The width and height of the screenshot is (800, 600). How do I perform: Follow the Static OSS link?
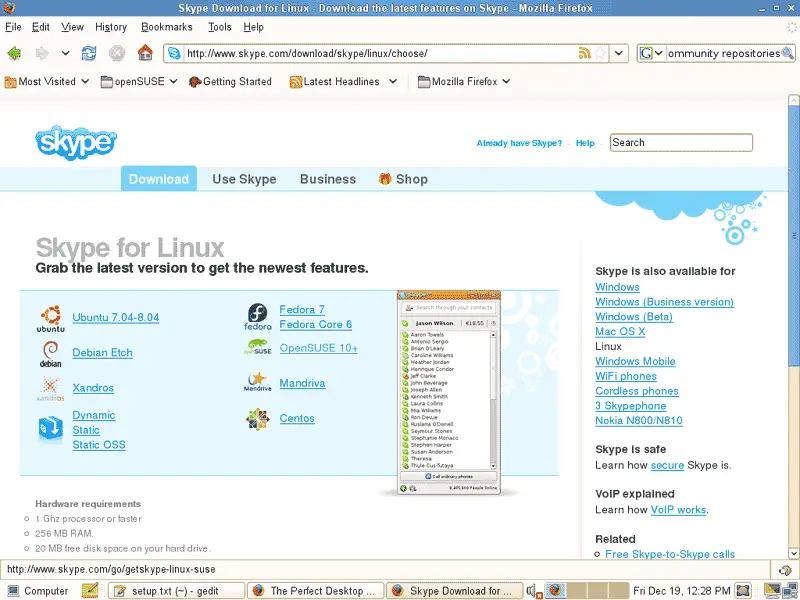tap(99, 445)
